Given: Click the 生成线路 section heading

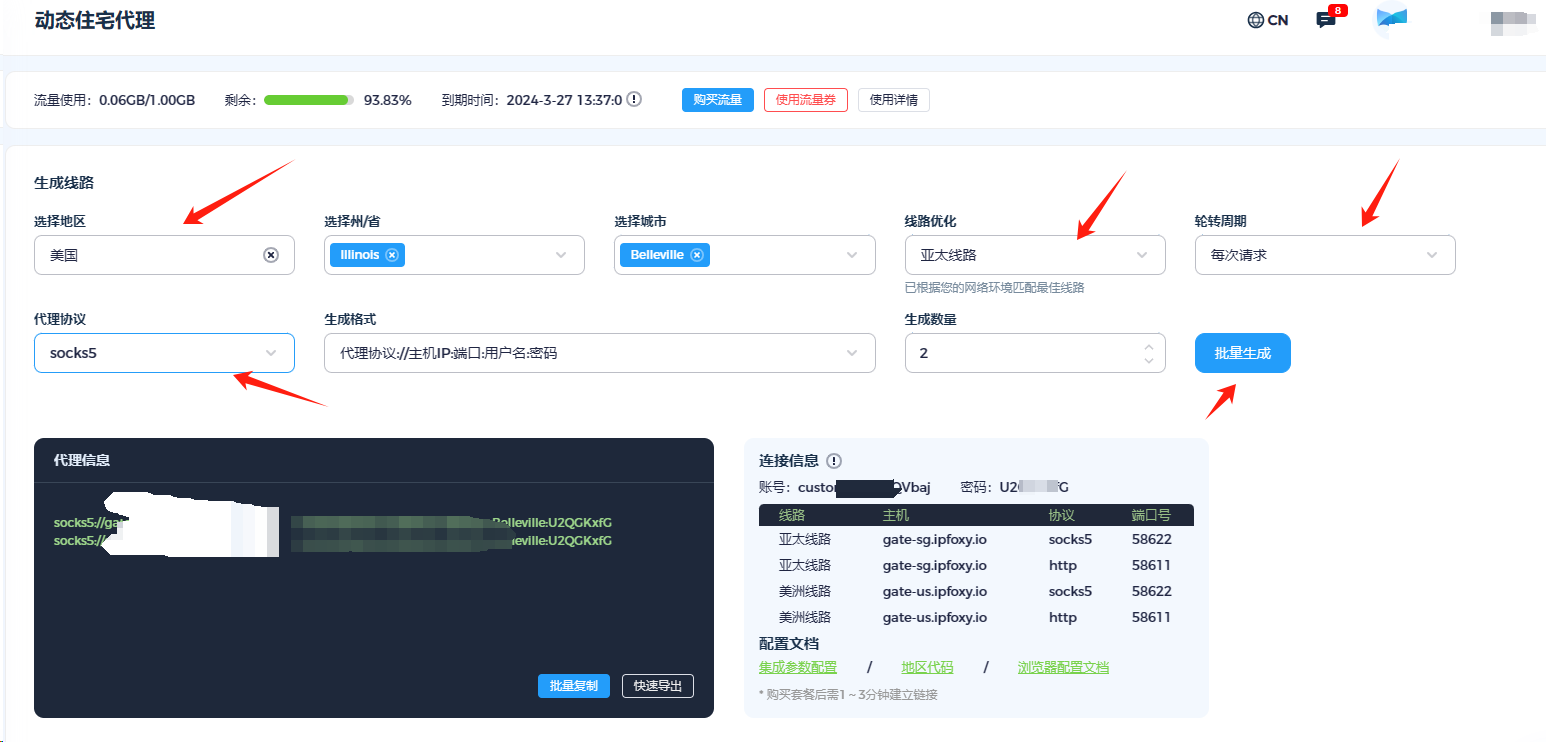Looking at the screenshot, I should pos(64,183).
